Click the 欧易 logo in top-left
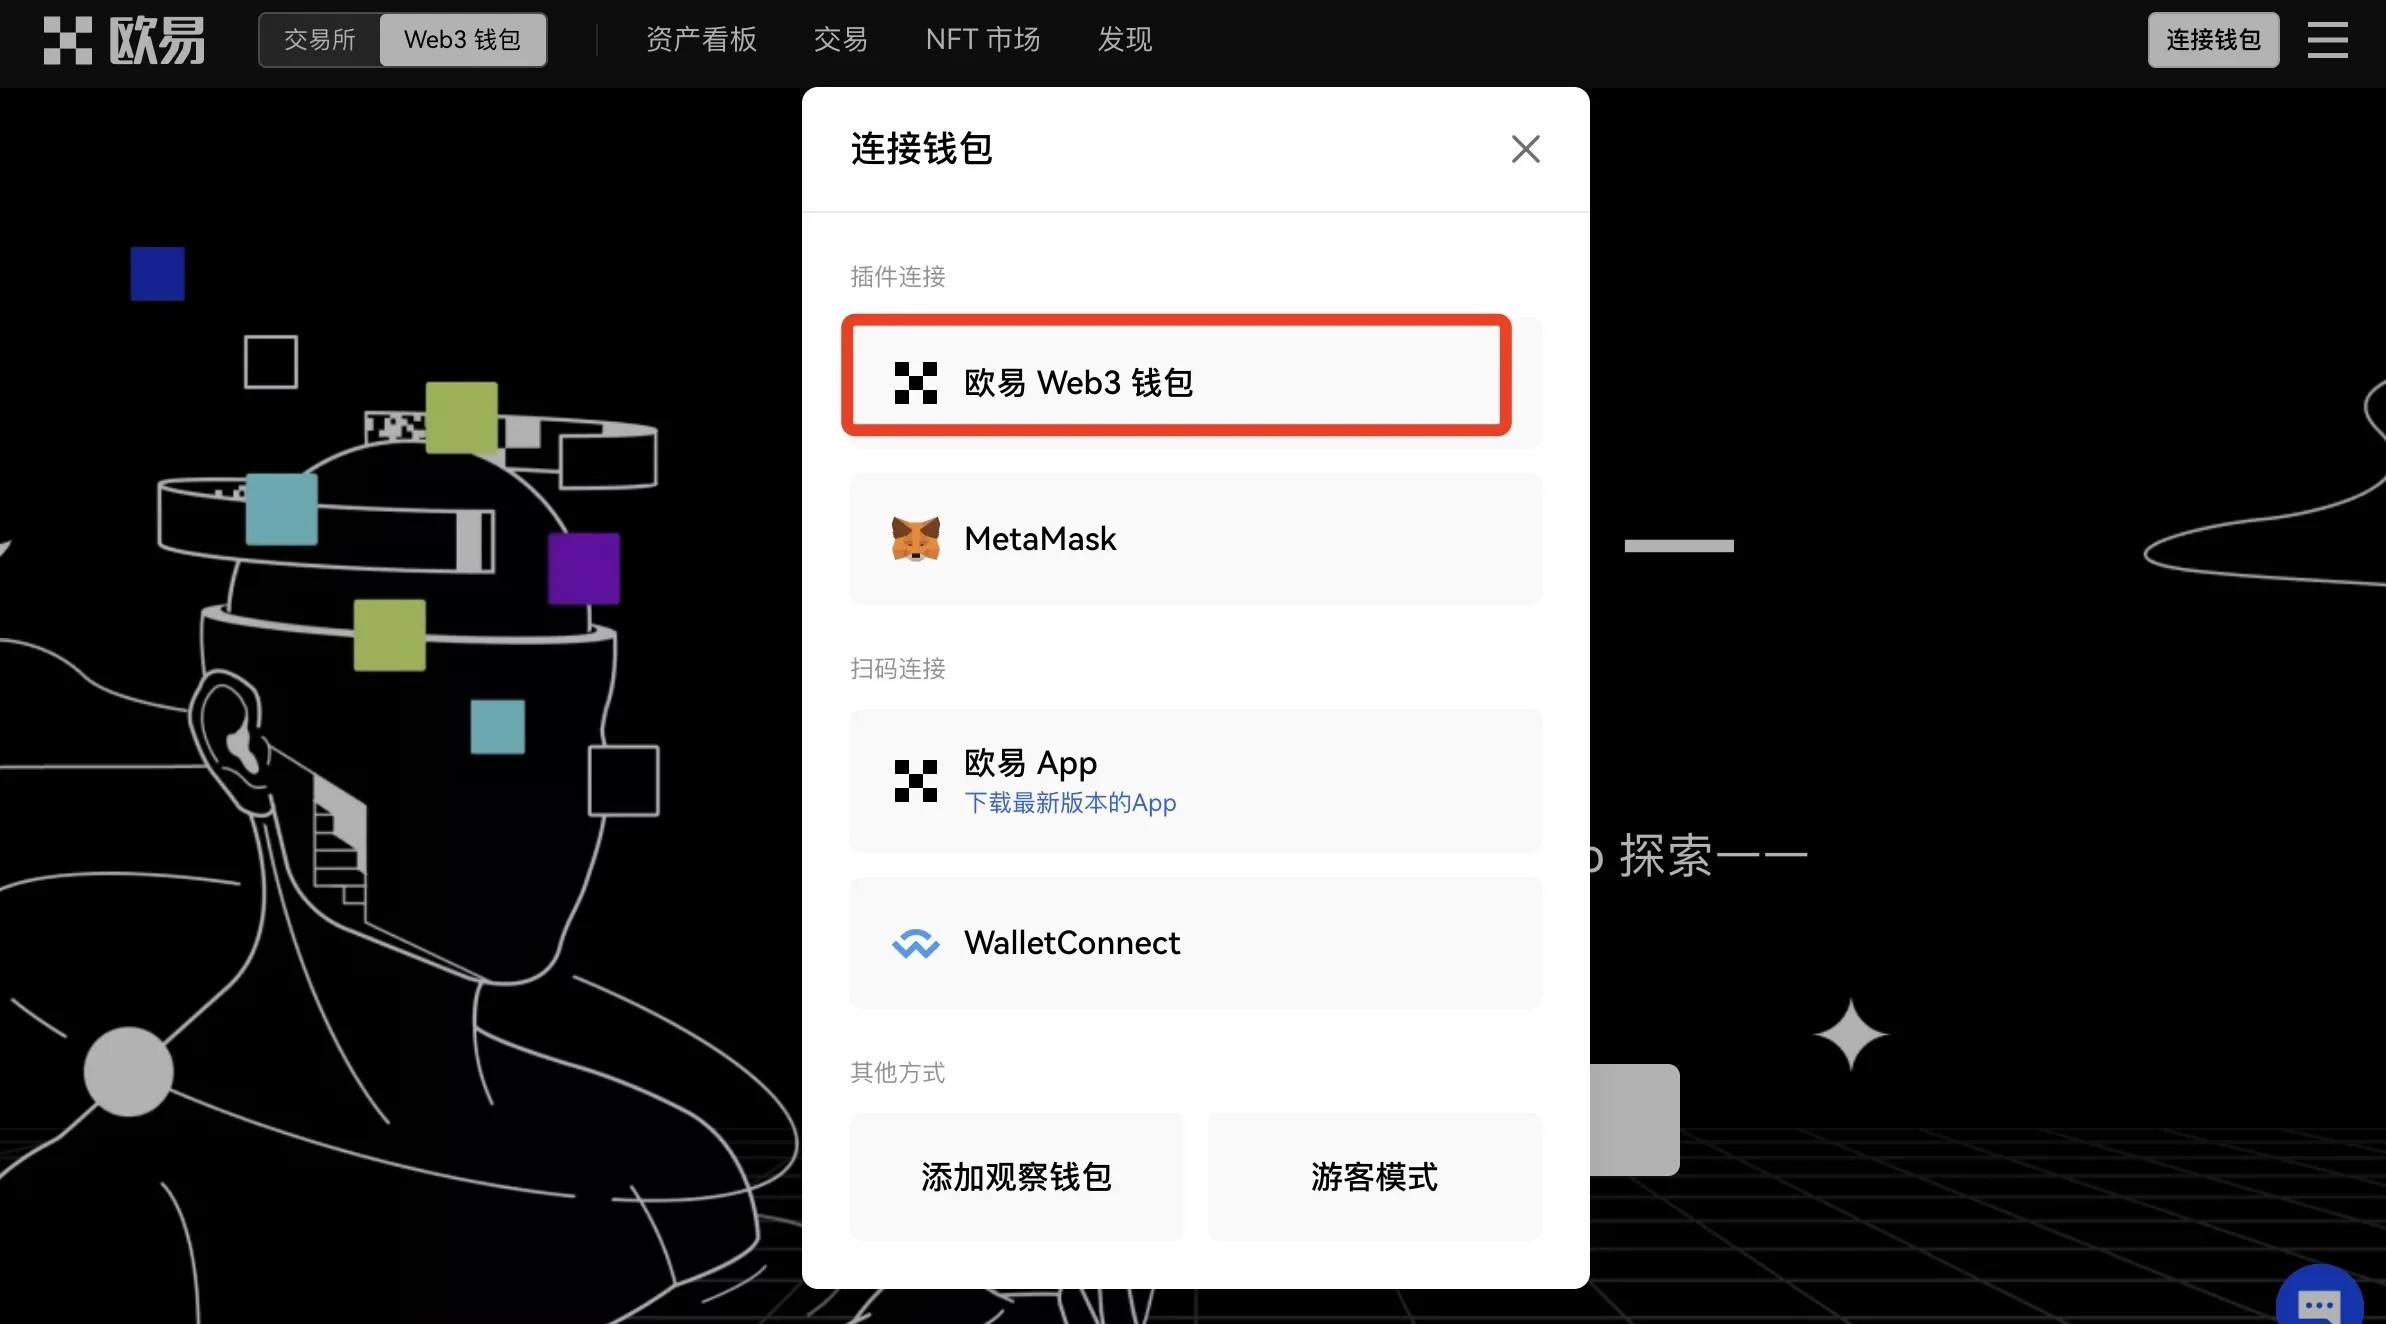The image size is (2386, 1324). [122, 36]
